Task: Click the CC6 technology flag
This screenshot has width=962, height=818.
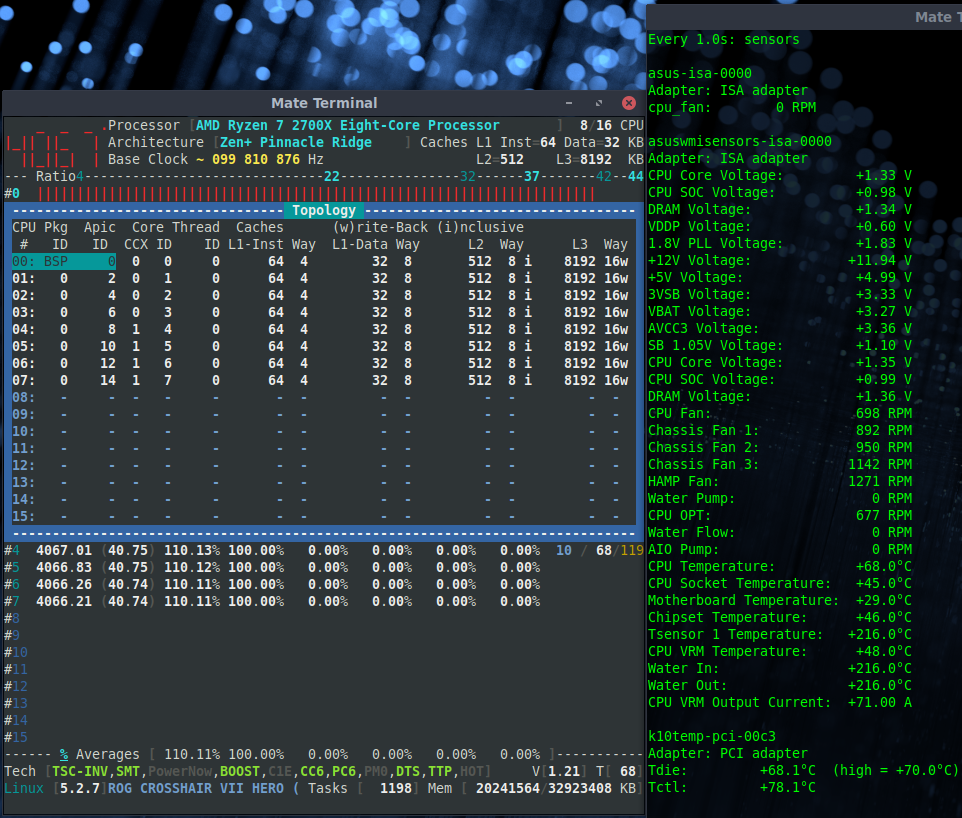Action: [x=312, y=771]
